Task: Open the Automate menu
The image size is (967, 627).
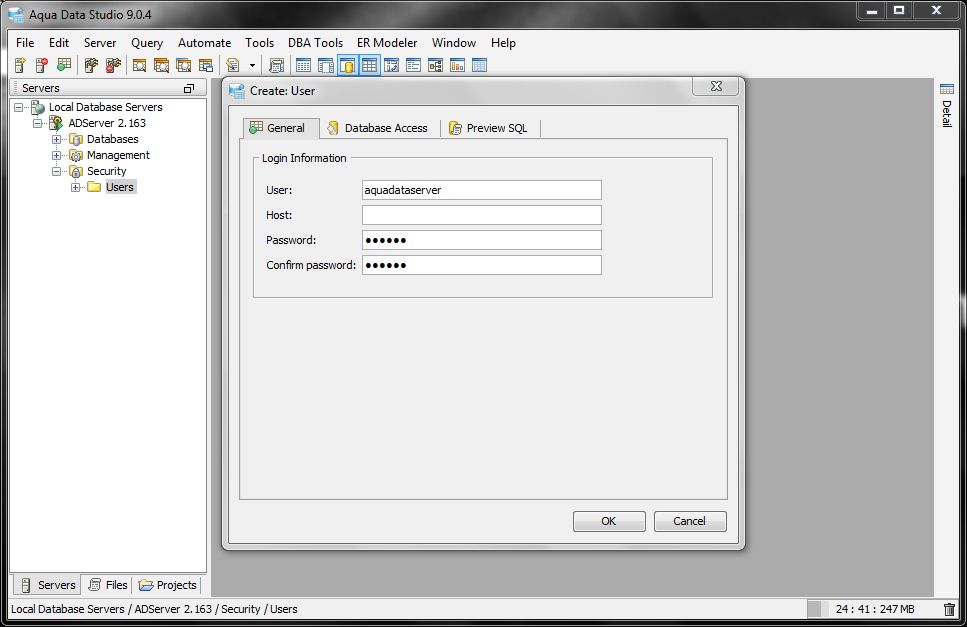Action: tap(204, 43)
